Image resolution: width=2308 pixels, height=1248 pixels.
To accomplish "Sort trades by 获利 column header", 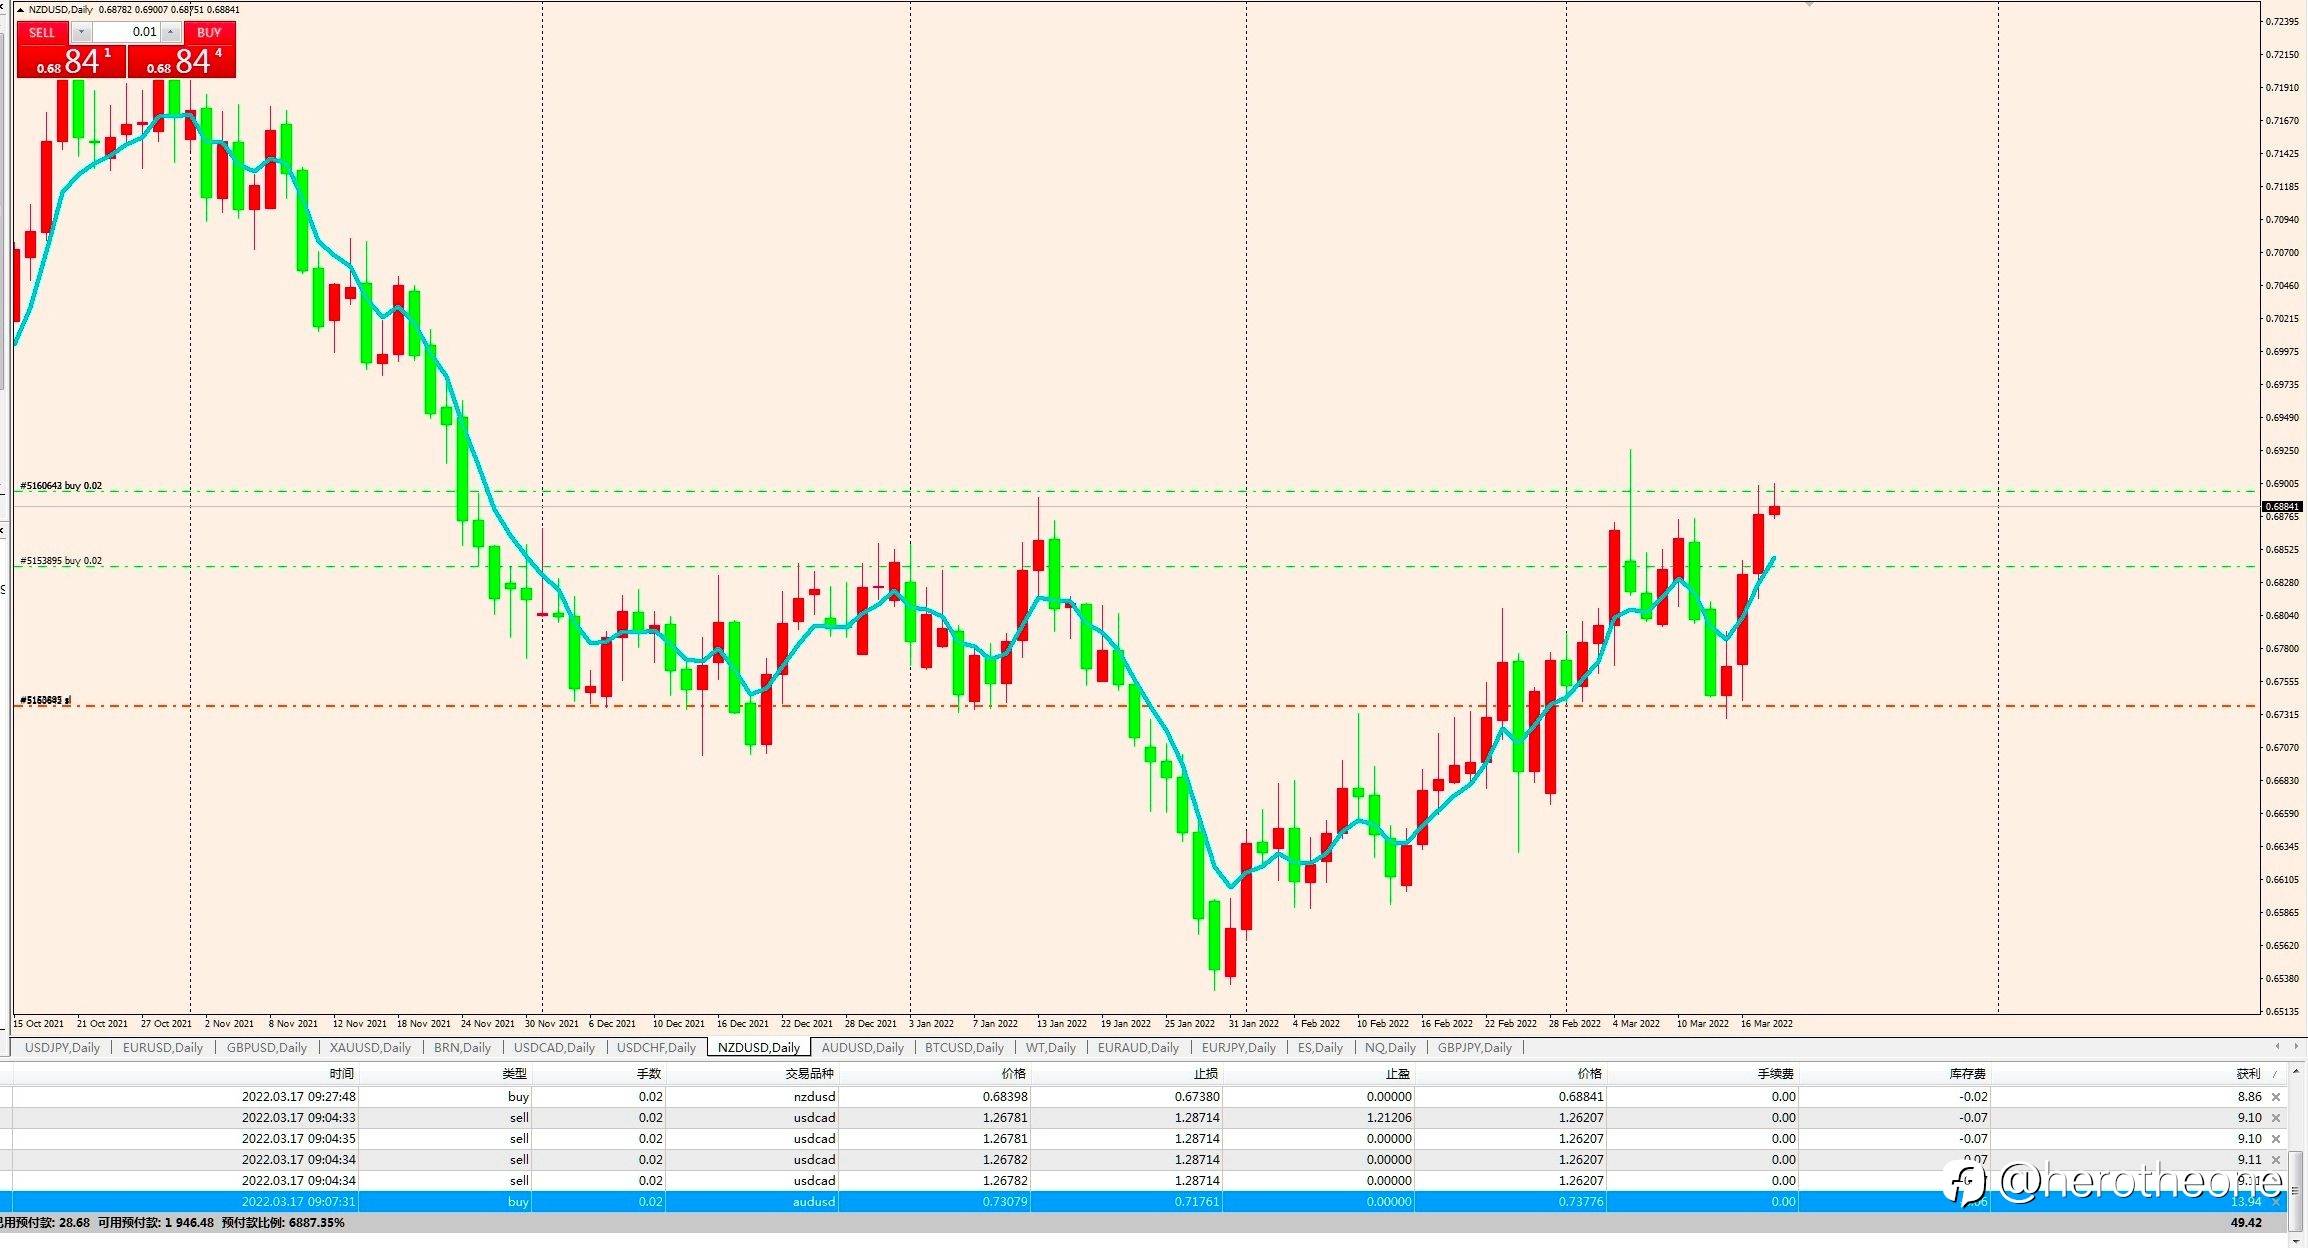I will pos(2248,1074).
